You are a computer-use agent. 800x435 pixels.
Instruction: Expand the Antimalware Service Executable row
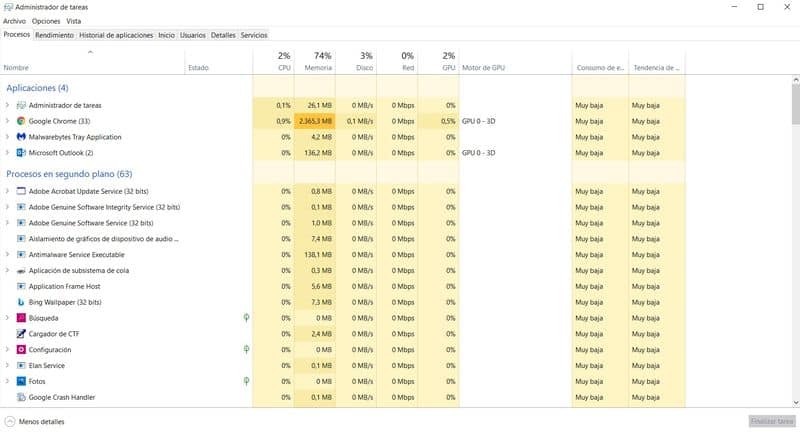(7, 255)
